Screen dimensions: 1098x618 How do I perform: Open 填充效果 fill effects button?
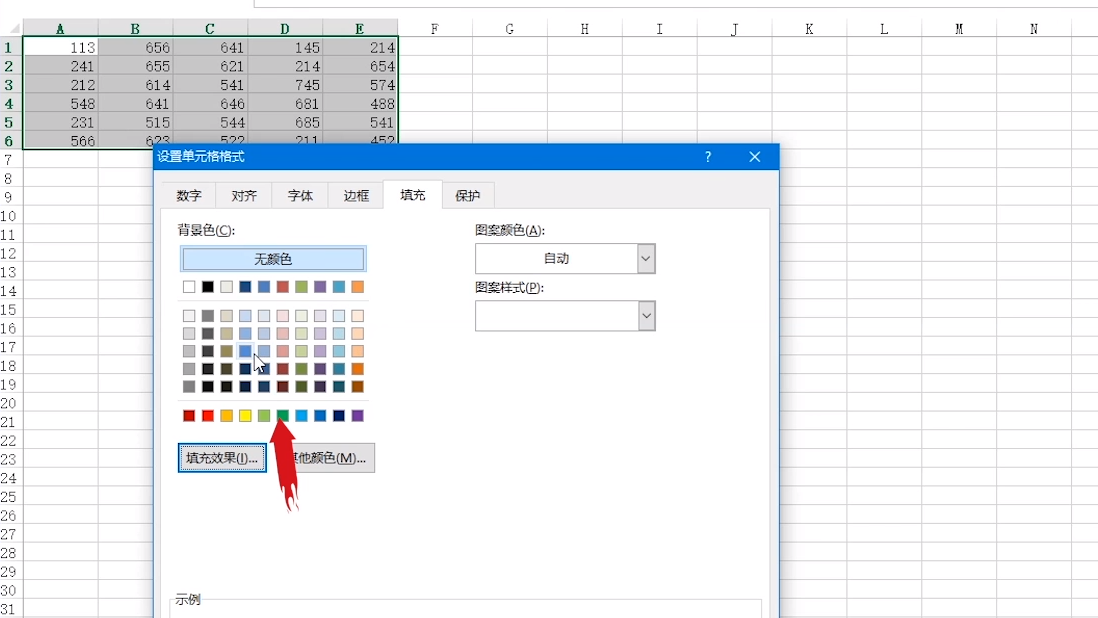pyautogui.click(x=222, y=458)
